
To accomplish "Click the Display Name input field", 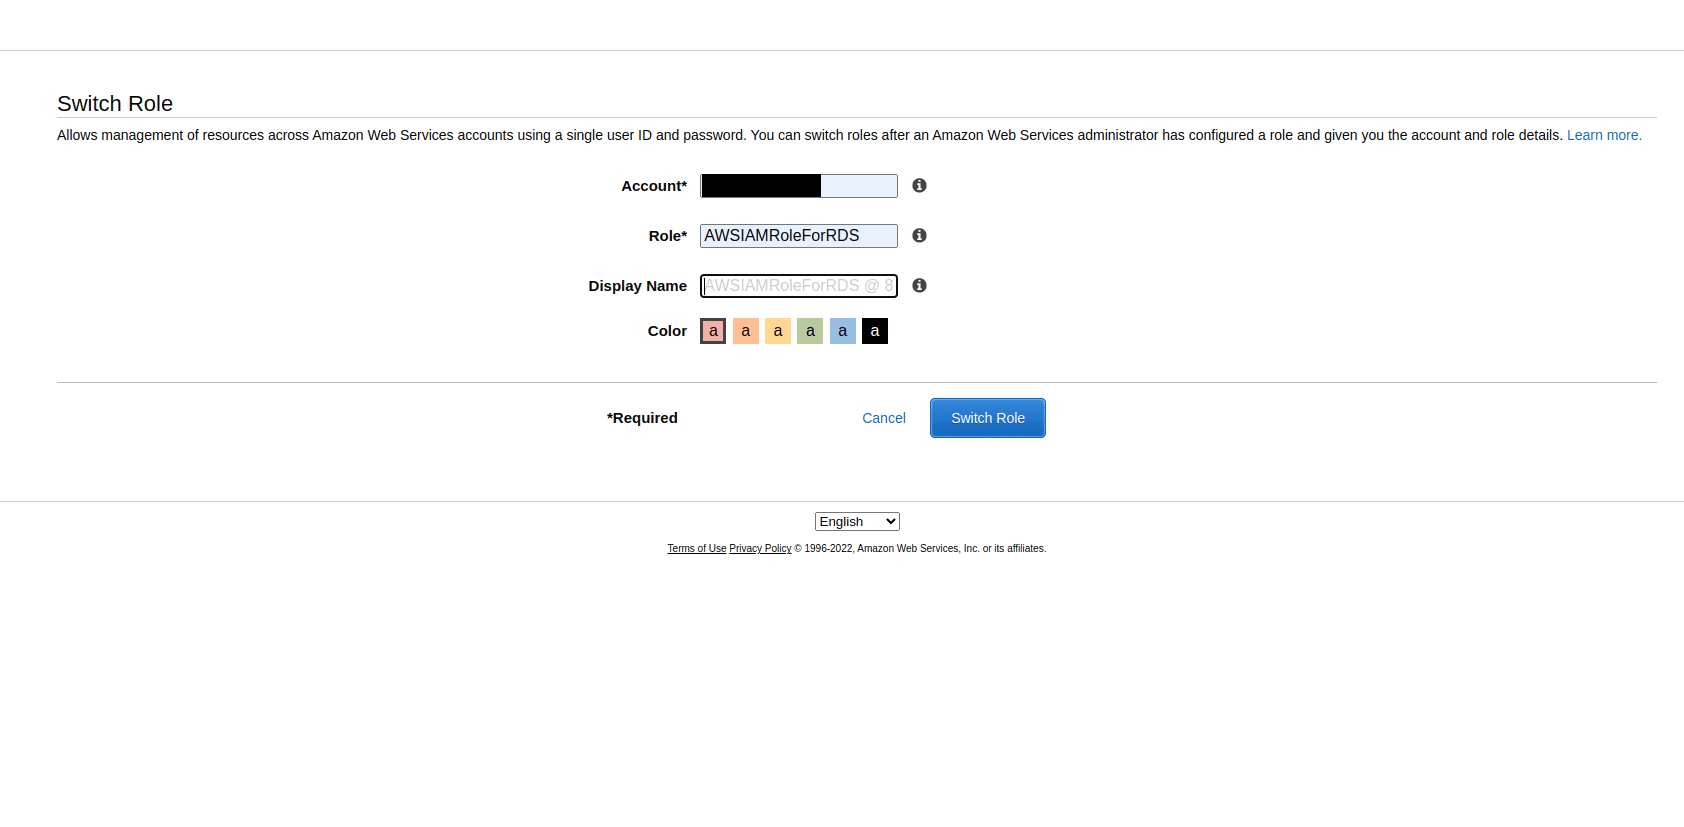I will pyautogui.click(x=798, y=286).
